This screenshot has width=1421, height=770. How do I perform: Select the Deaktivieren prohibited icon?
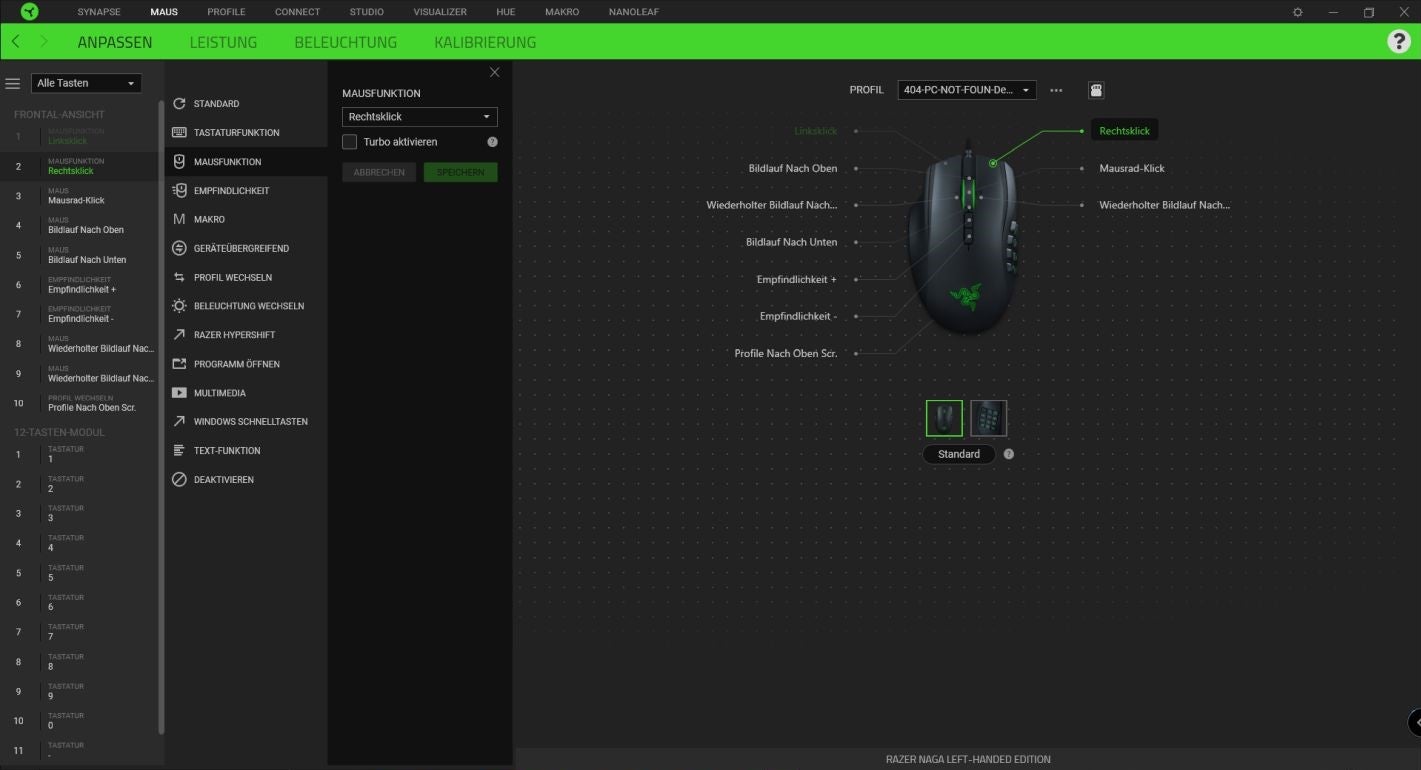[x=180, y=479]
